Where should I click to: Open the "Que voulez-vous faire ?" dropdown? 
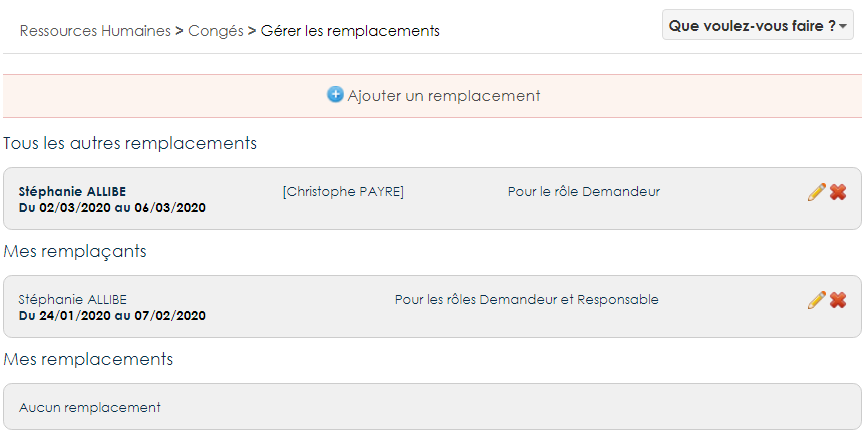757,25
